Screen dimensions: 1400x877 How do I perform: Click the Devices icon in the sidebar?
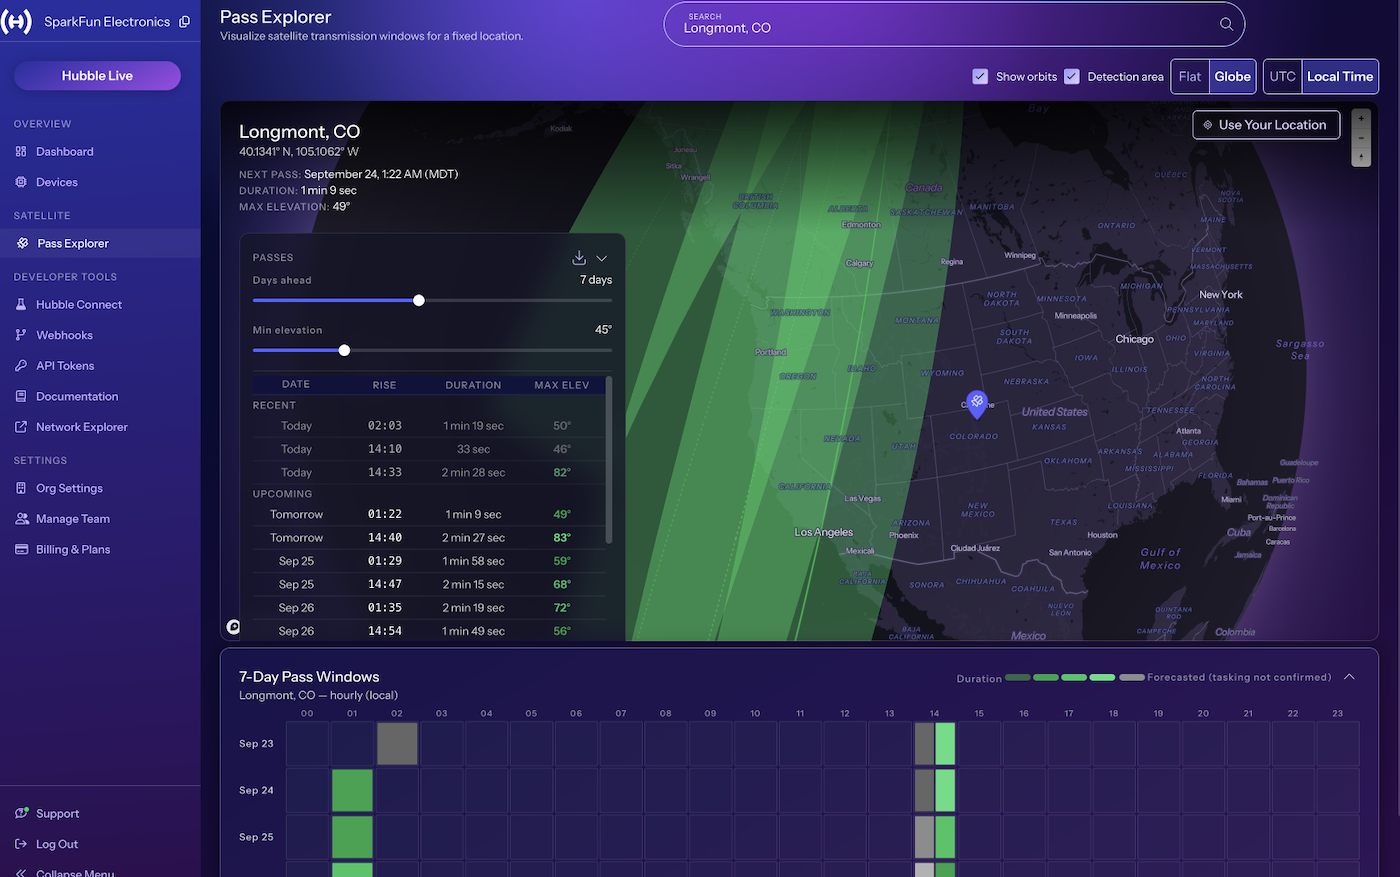[21, 182]
